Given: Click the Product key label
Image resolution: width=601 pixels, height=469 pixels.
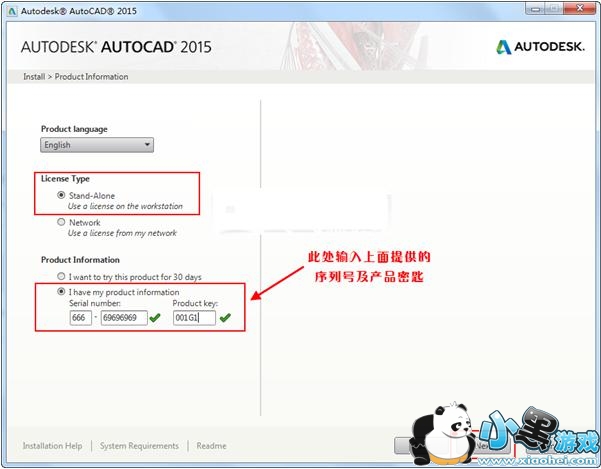Looking at the screenshot, I should click(195, 303).
